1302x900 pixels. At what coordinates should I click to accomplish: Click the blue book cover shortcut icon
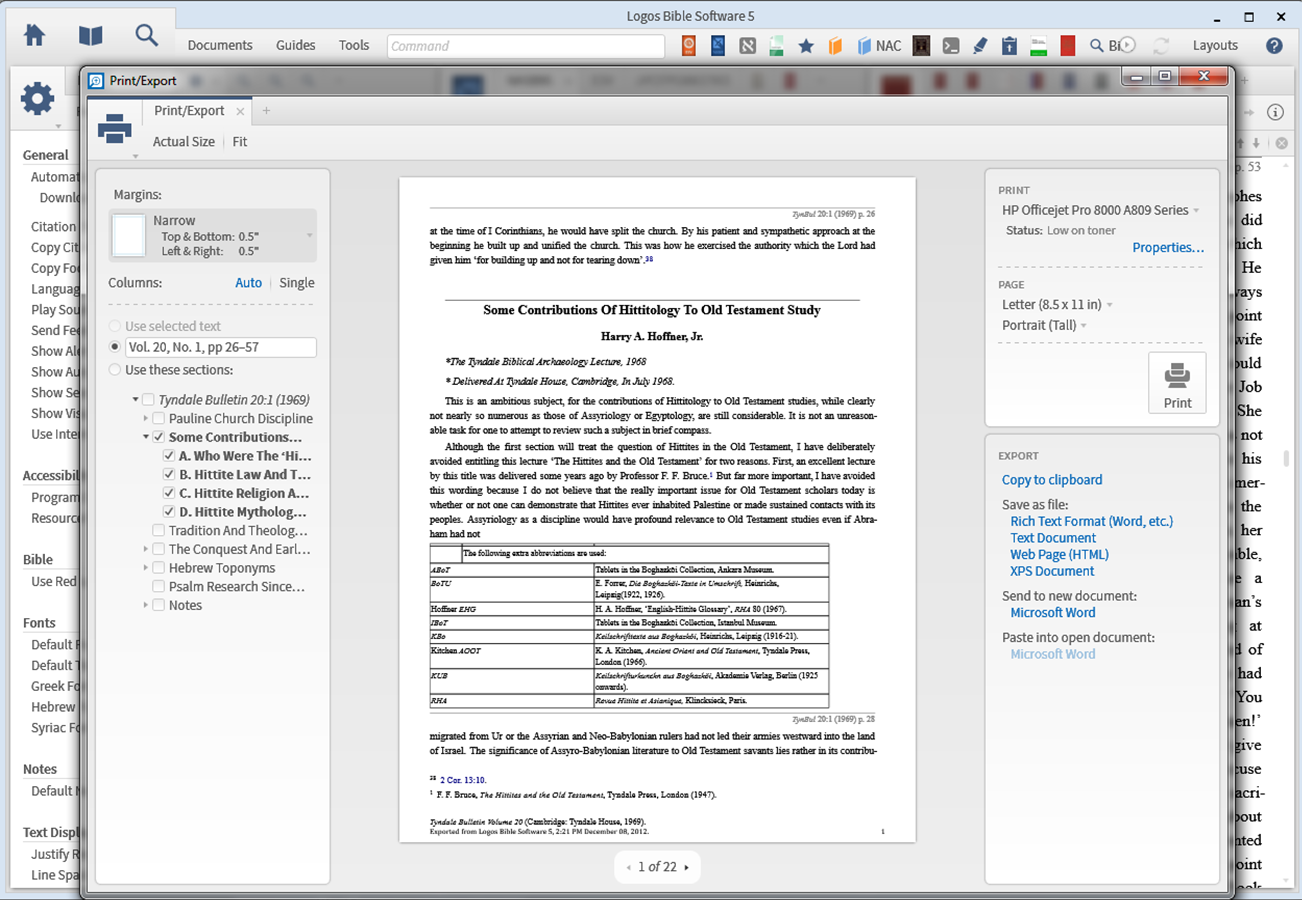(x=718, y=45)
